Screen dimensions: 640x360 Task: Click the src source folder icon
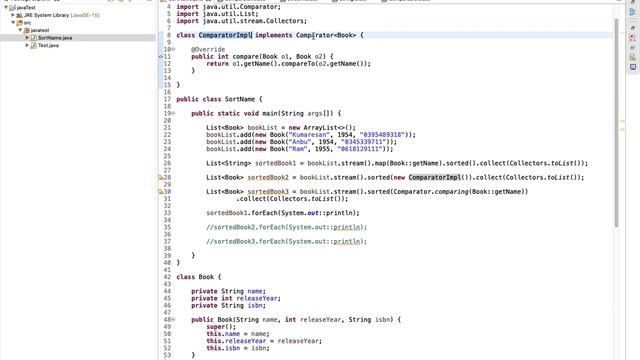point(19,22)
